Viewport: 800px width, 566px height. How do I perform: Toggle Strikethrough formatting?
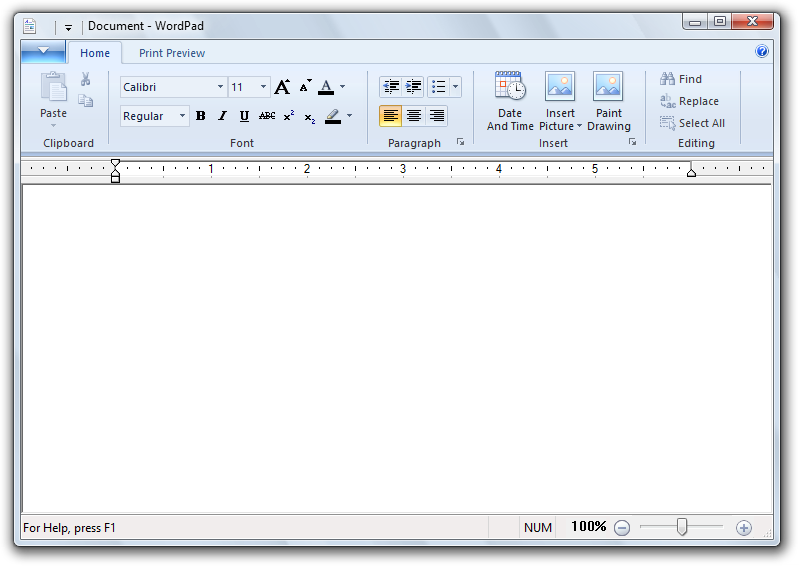coord(267,116)
